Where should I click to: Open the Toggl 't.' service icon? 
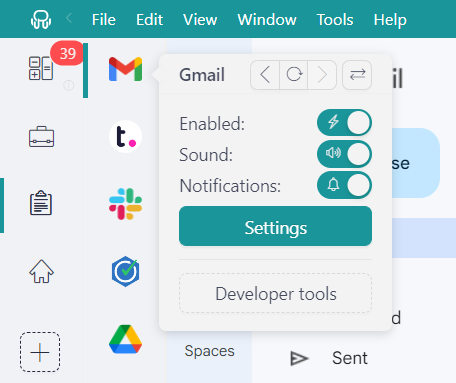125,137
